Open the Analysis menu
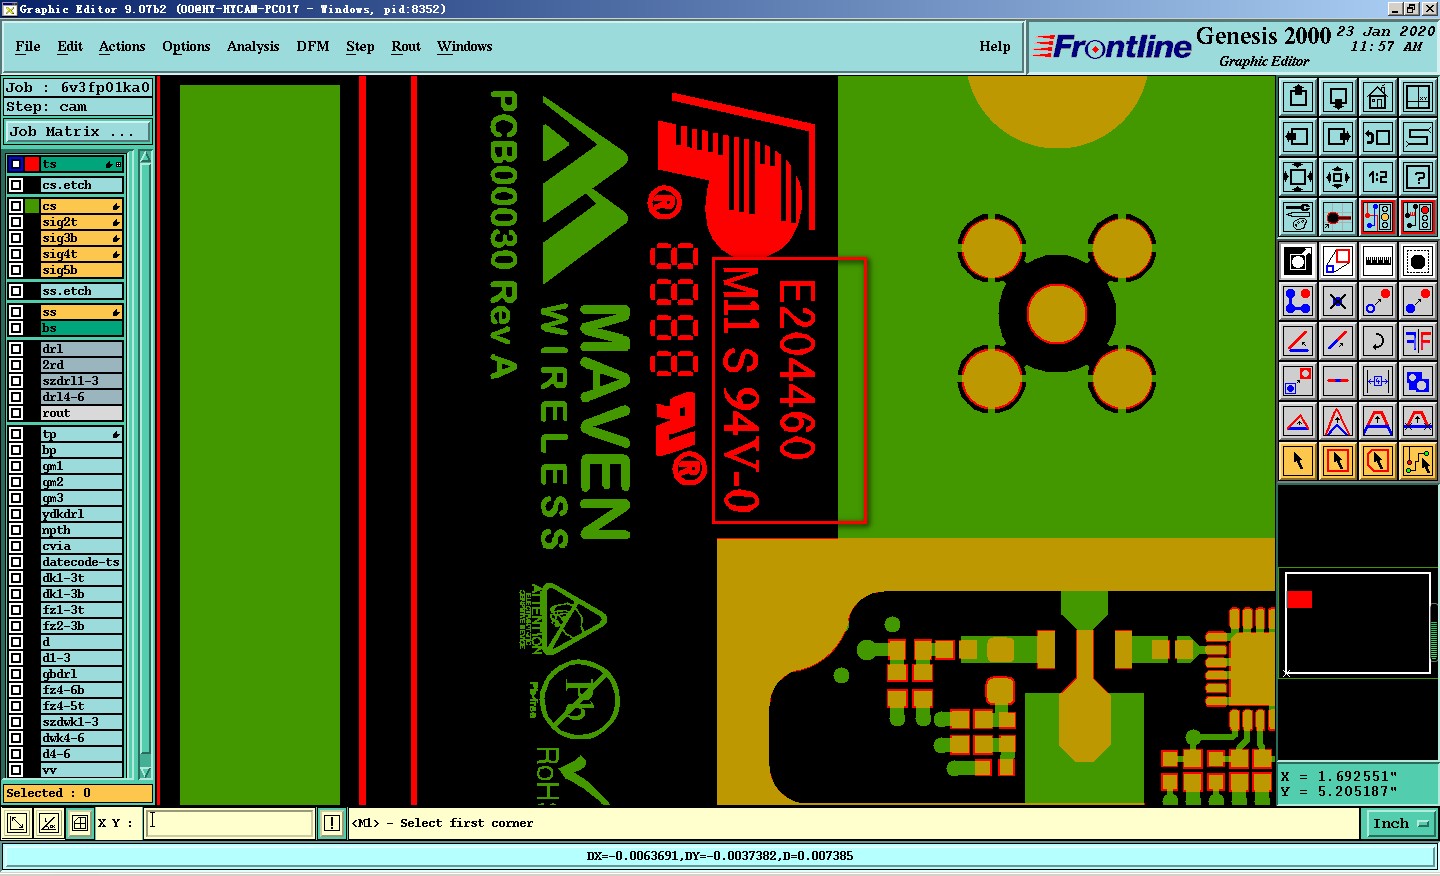This screenshot has width=1440, height=876. click(253, 46)
